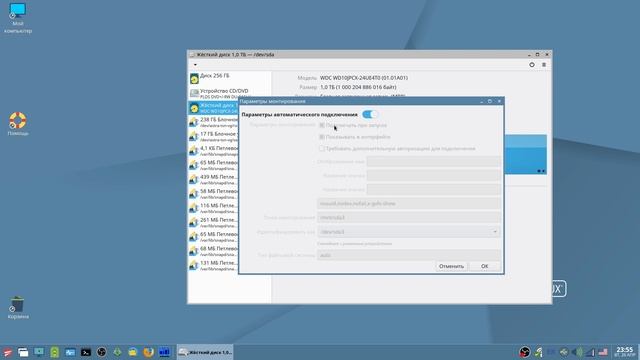Select '238 ГБ Блочное' device entry

click(x=213, y=122)
